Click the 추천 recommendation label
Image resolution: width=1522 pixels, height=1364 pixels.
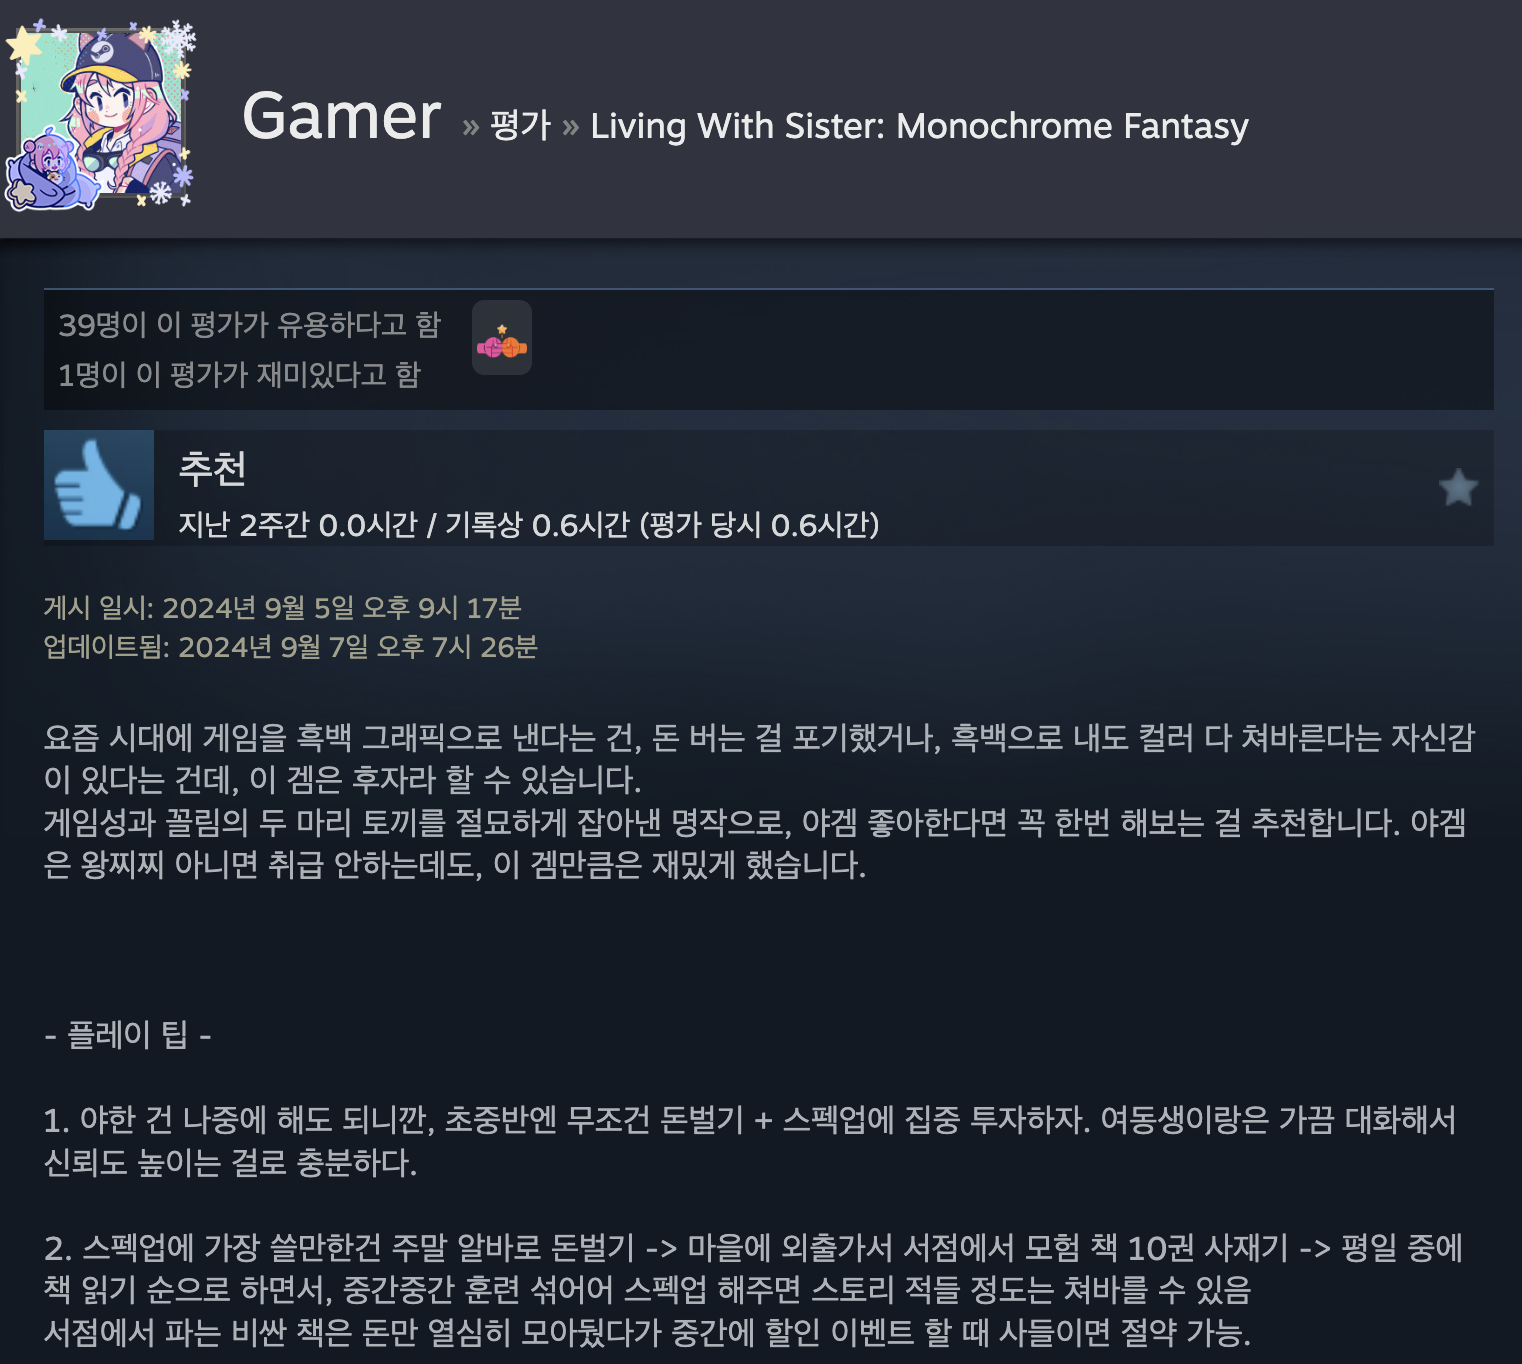pyautogui.click(x=212, y=468)
